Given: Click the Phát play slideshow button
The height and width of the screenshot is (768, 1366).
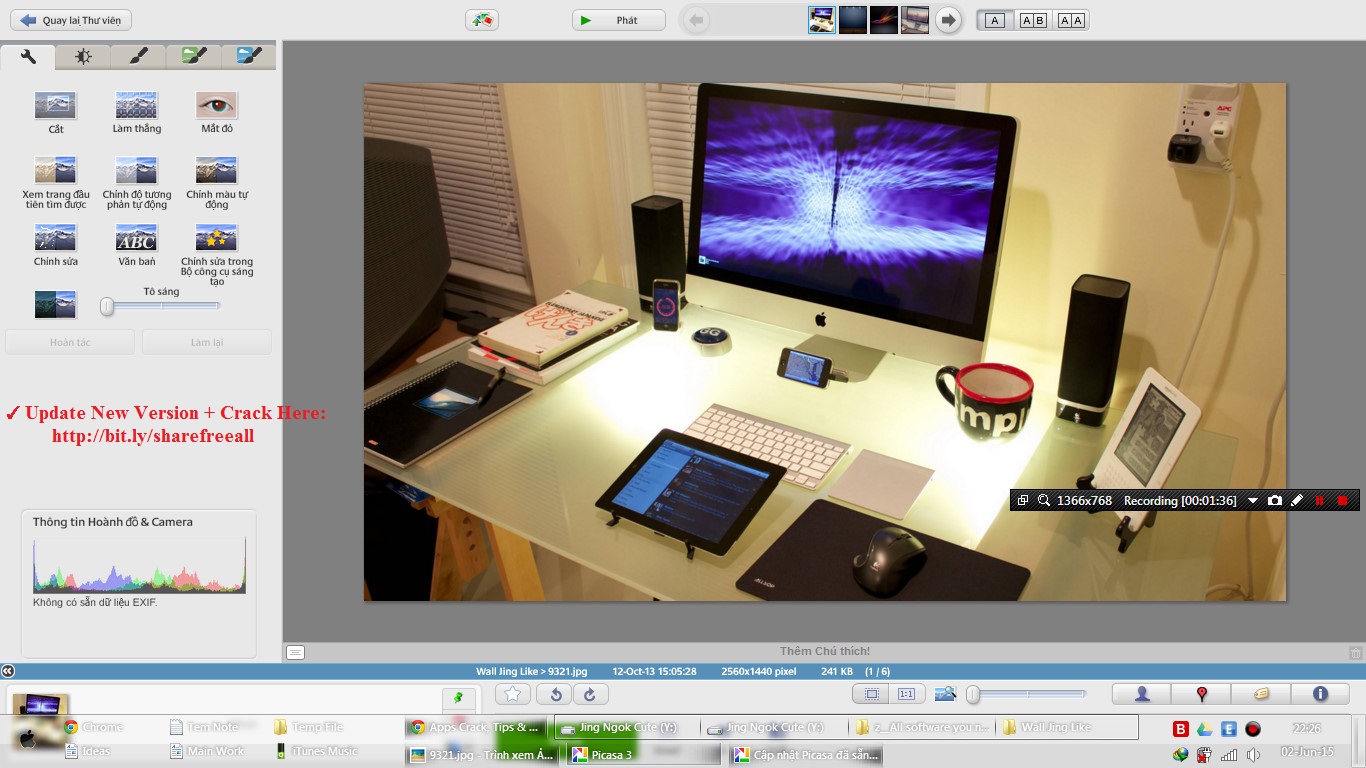Looking at the screenshot, I should point(619,20).
